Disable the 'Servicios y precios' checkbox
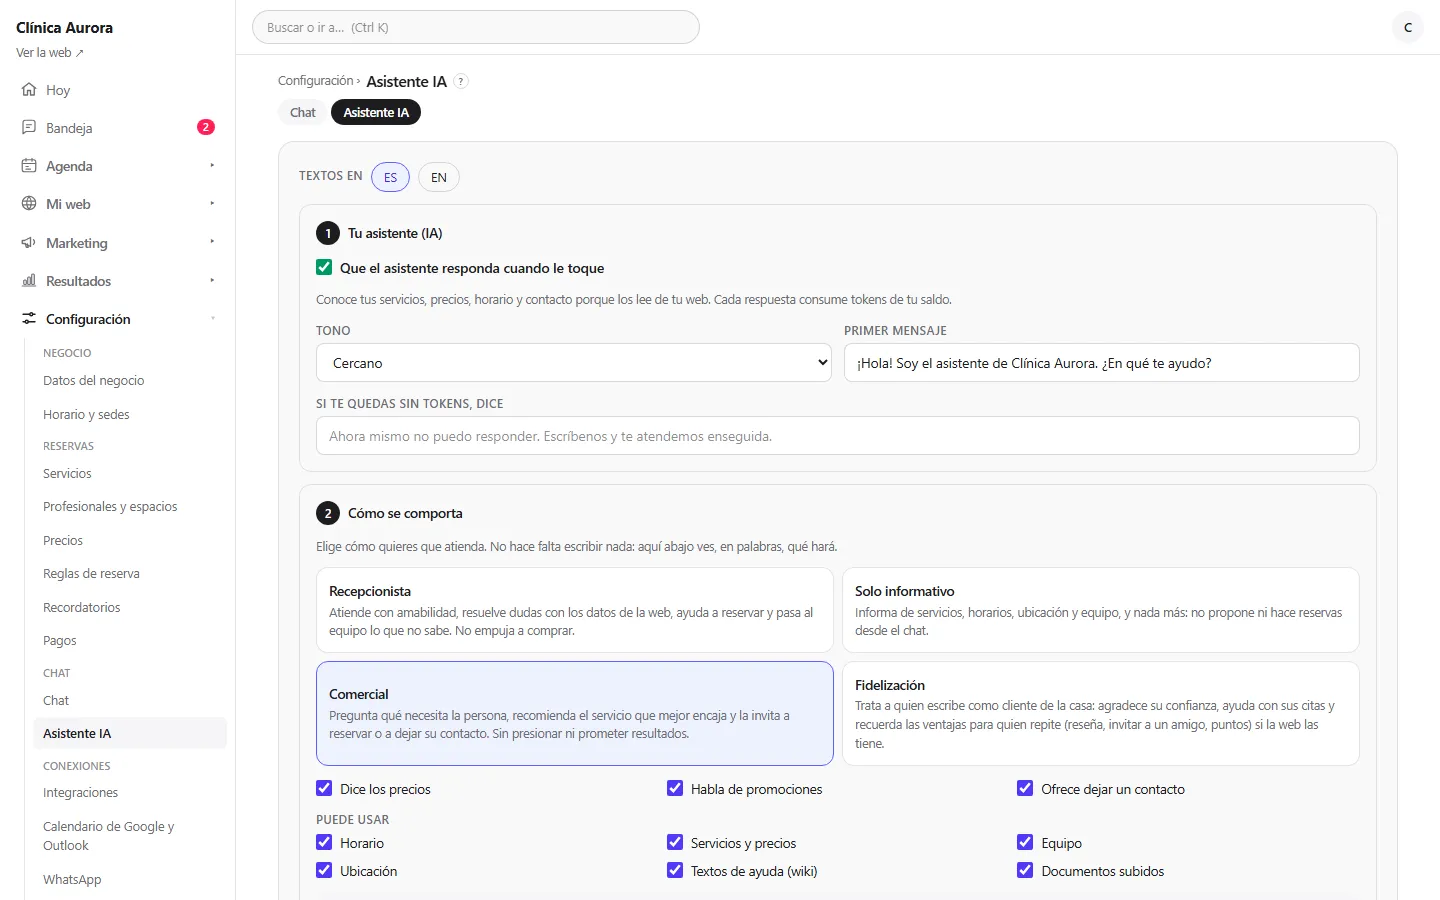The height and width of the screenshot is (900, 1440). [675, 842]
